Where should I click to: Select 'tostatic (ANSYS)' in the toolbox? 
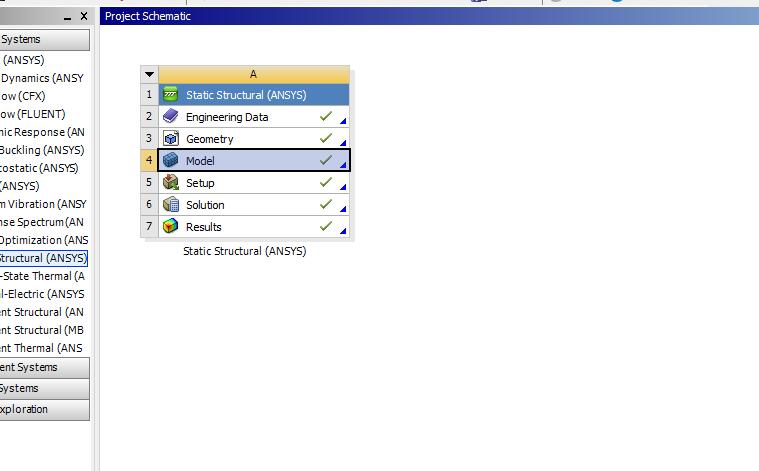tap(39, 168)
